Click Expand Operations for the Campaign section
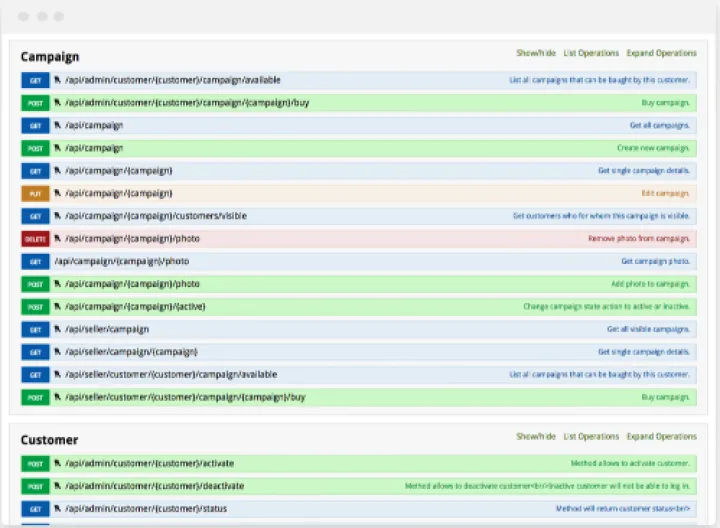Viewport: 720px width, 528px height. pyautogui.click(x=662, y=53)
